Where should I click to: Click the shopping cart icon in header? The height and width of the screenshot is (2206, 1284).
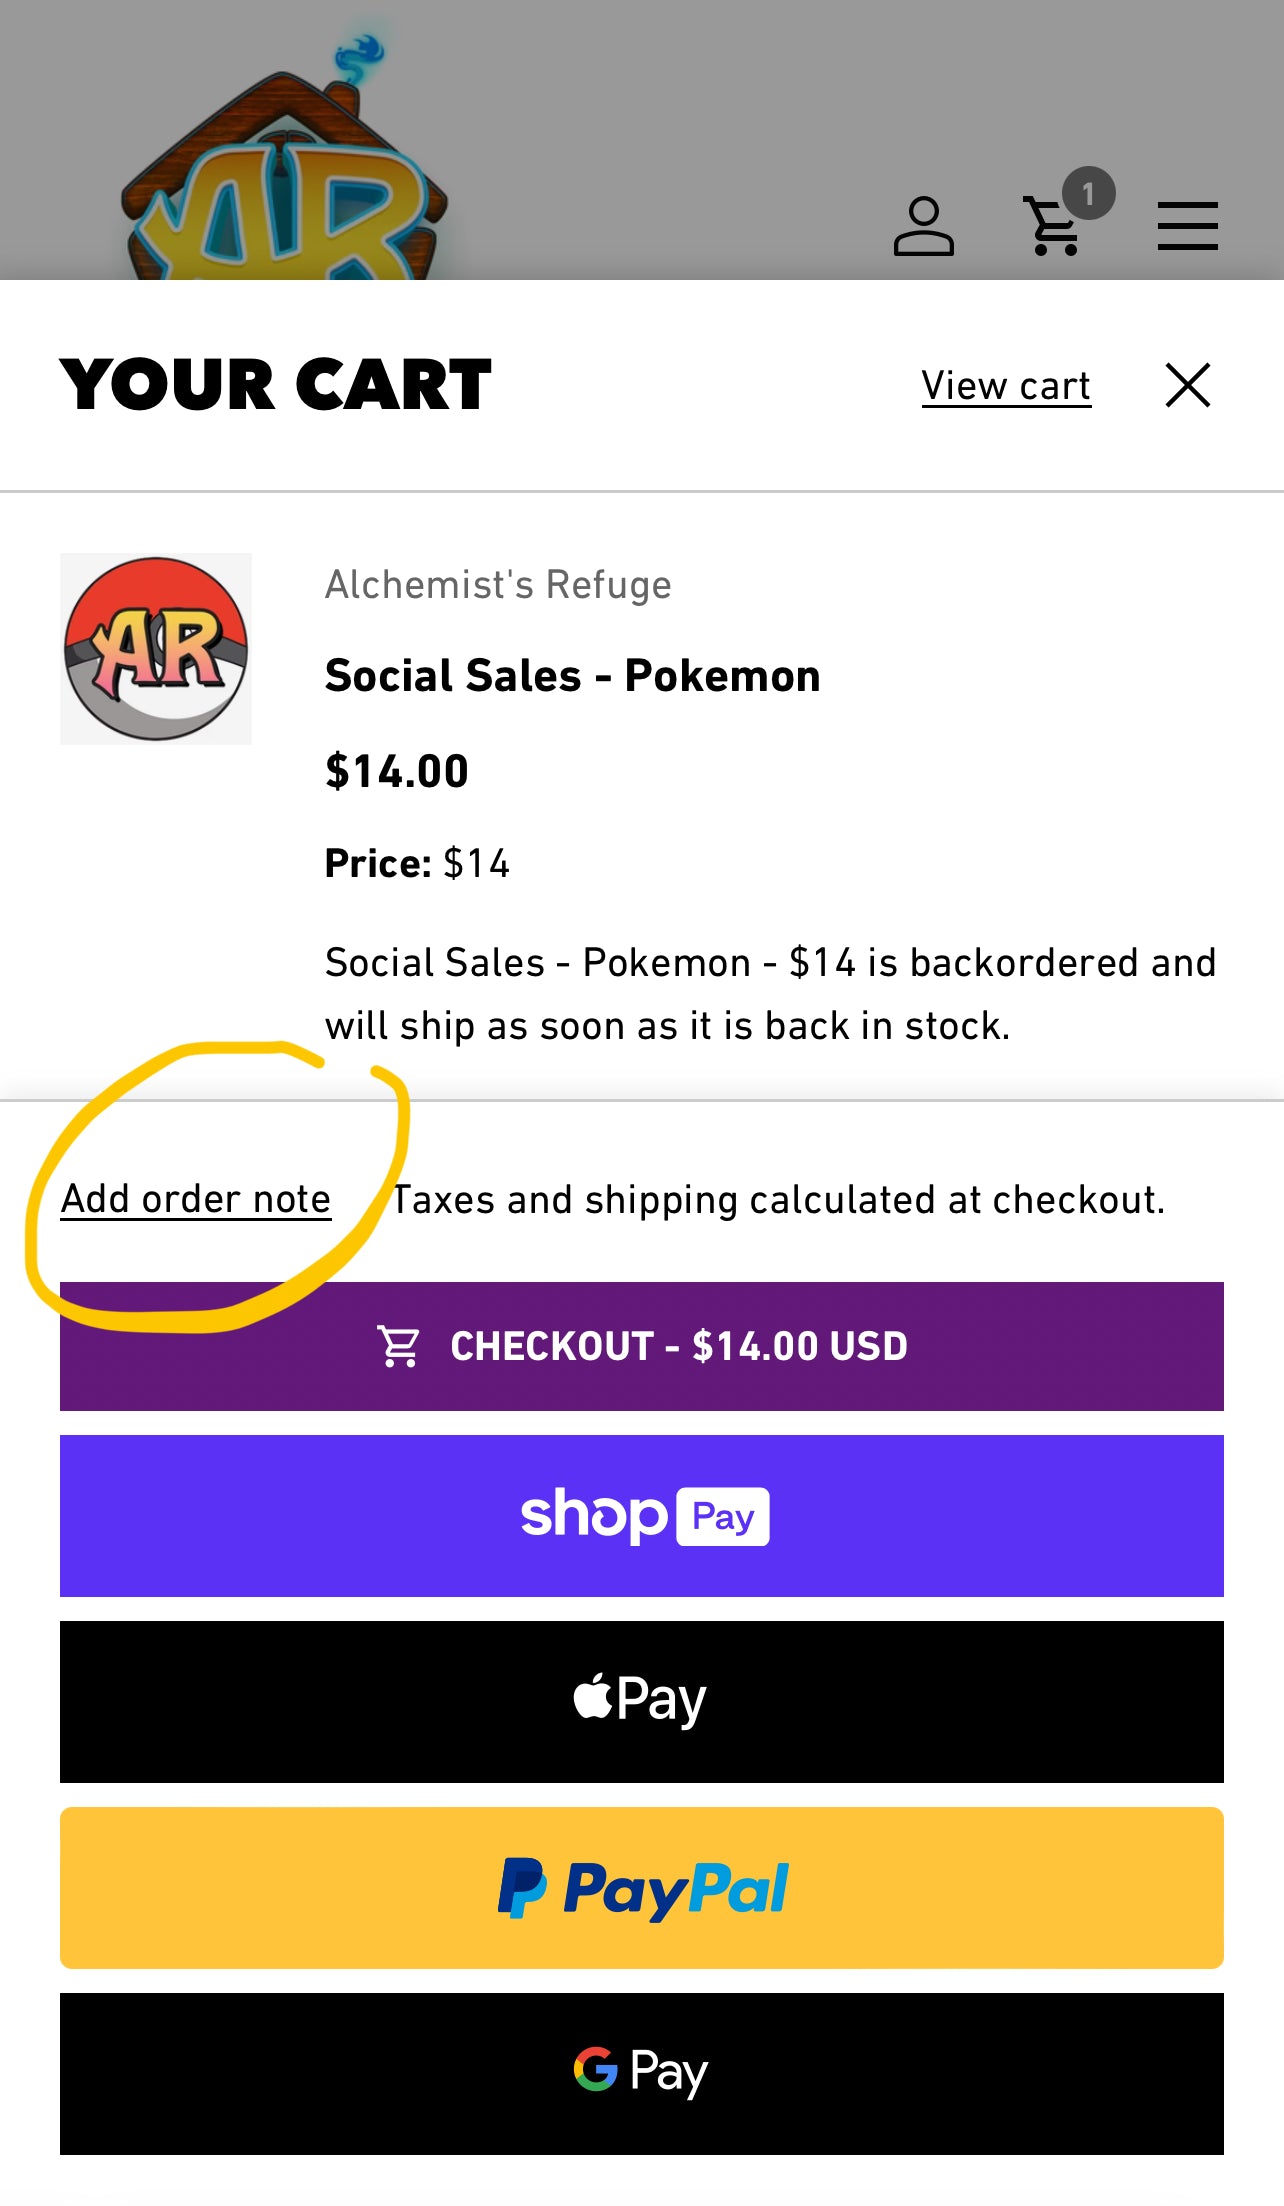pyautogui.click(x=1051, y=227)
